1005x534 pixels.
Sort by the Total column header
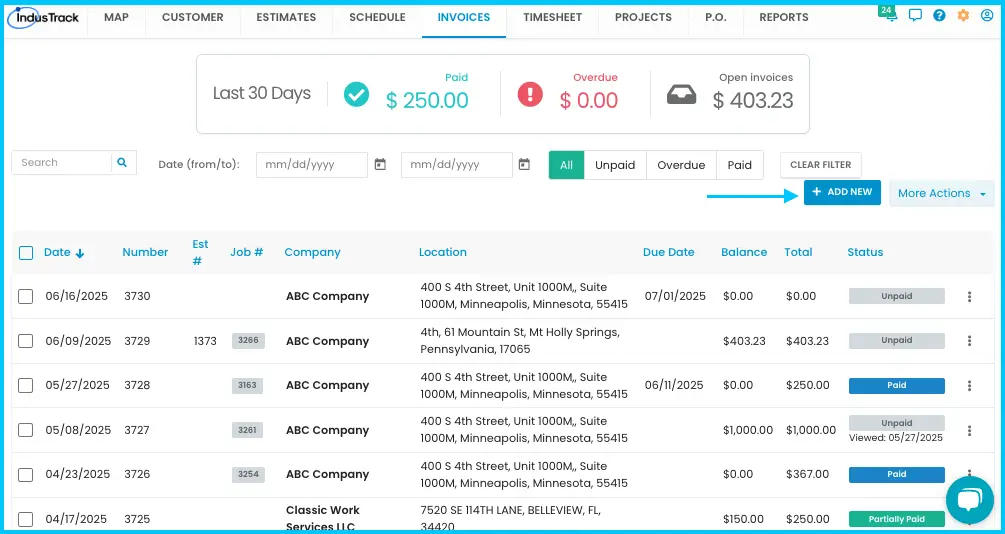tap(799, 253)
